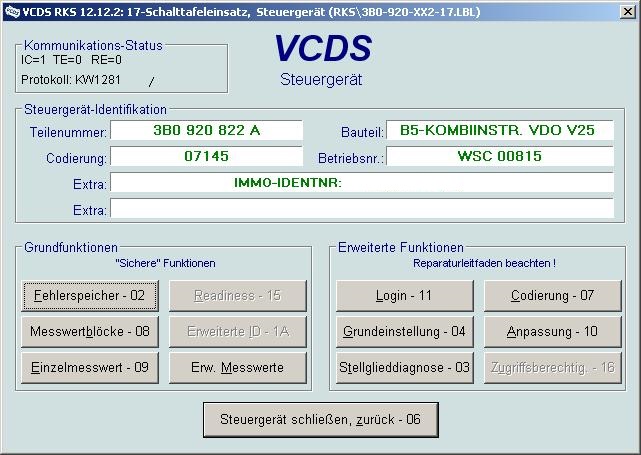Click the large VCDS logo heading
The width and height of the screenshot is (641, 455).
click(x=323, y=48)
